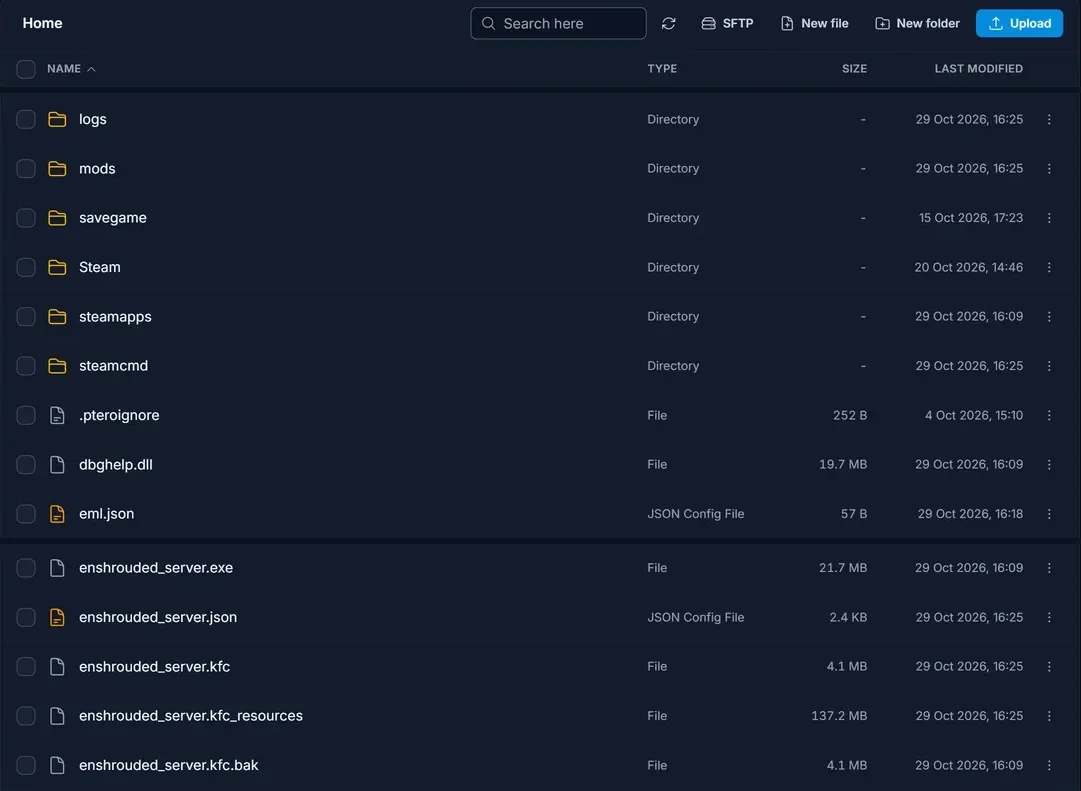The width and height of the screenshot is (1081, 791).
Task: Check the eml.json file checkbox
Action: coord(26,514)
